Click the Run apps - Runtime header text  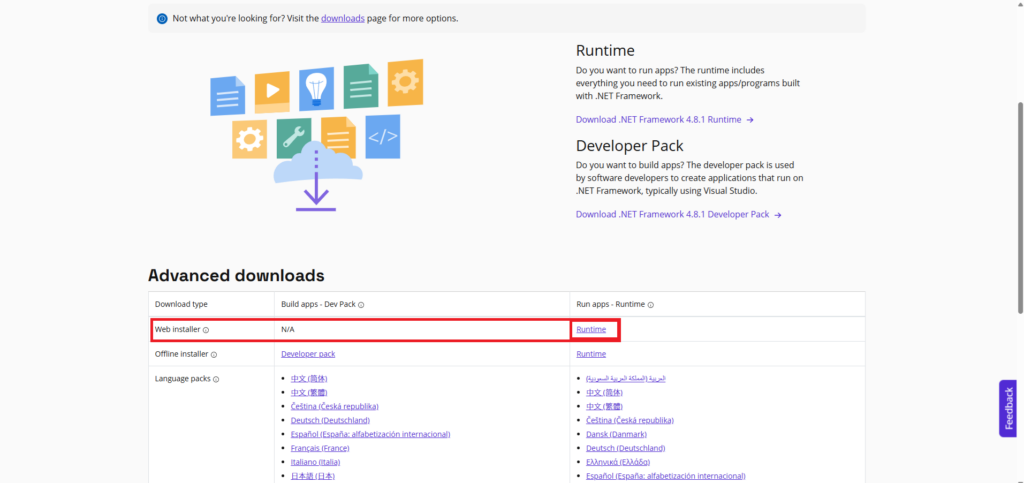(611, 304)
